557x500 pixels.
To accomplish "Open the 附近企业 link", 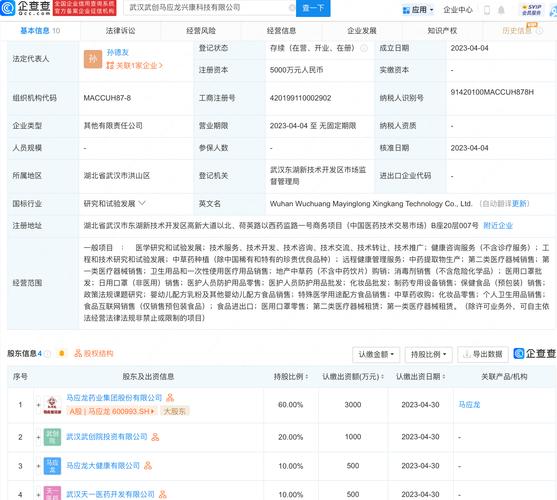I will click(x=498, y=225).
